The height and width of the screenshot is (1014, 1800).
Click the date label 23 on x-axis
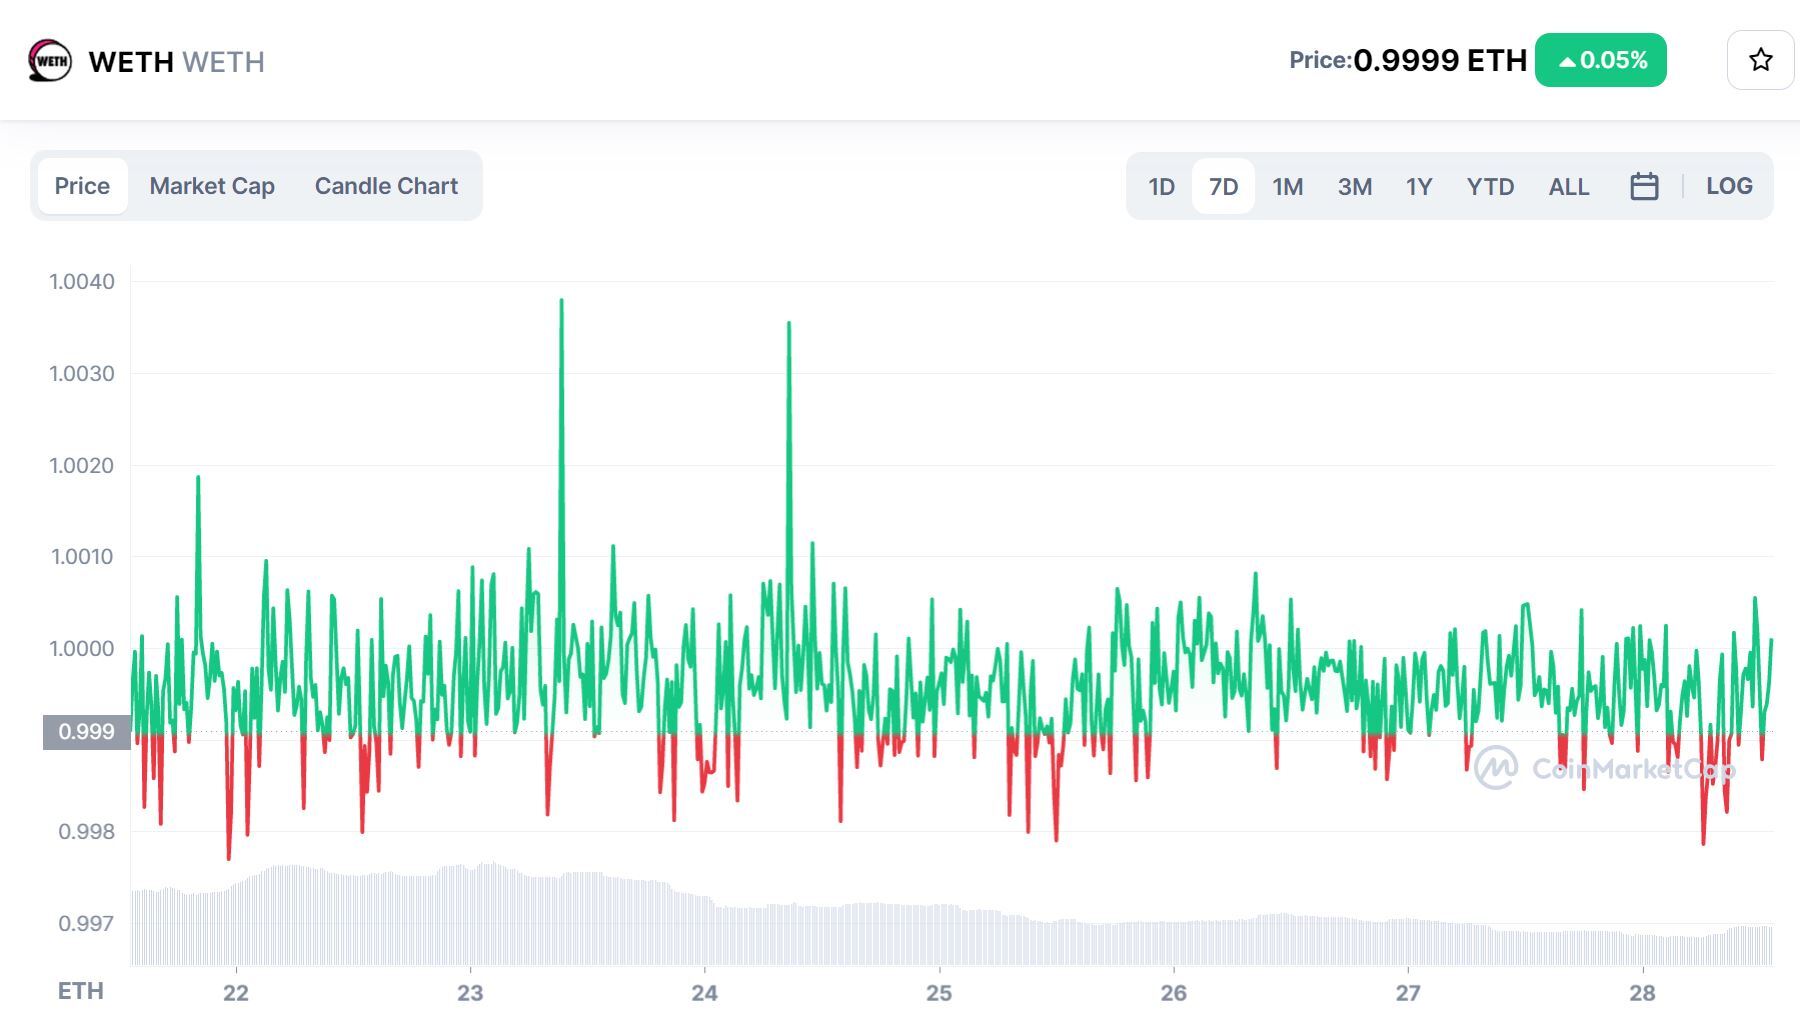click(x=470, y=993)
